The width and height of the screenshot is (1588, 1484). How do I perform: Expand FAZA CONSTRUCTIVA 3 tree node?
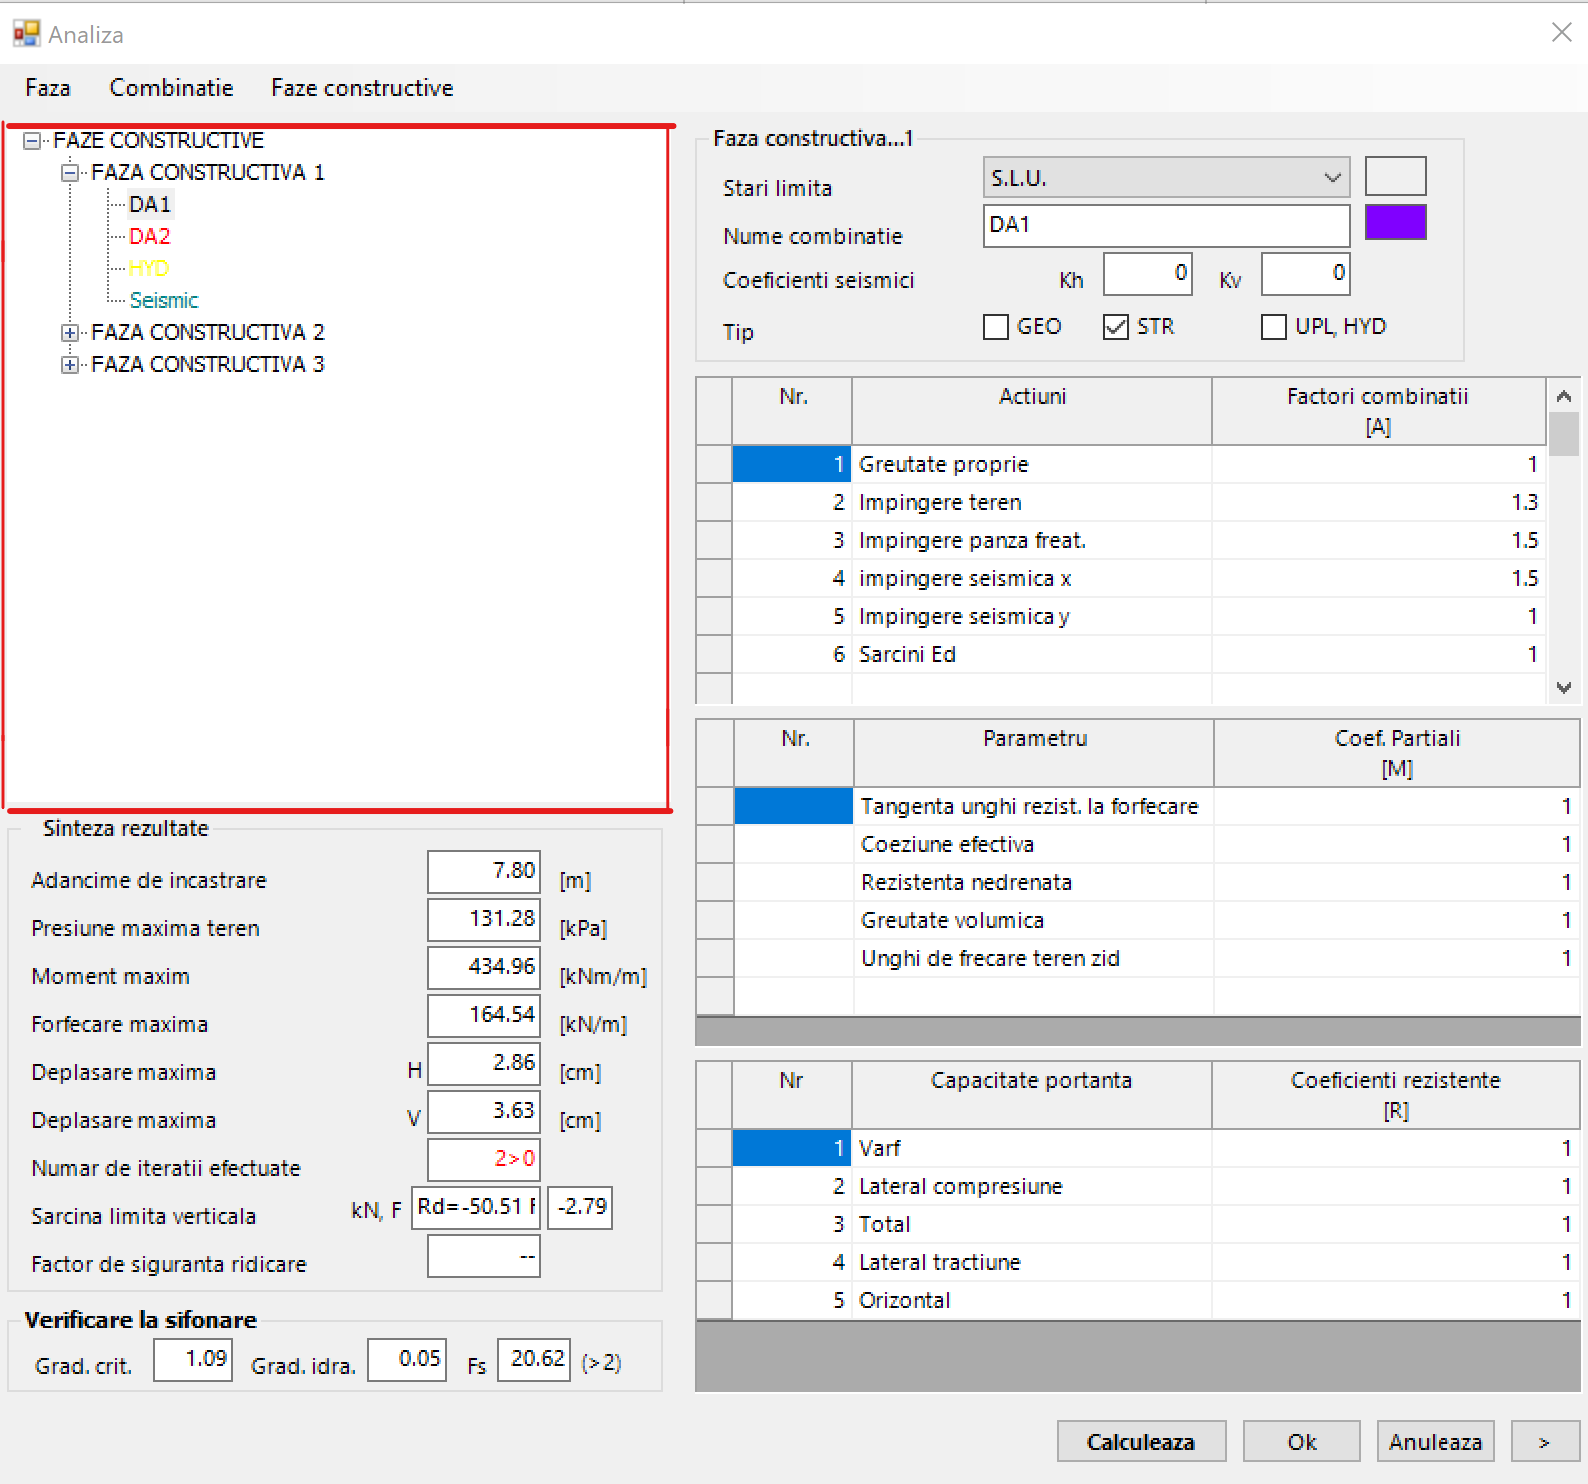click(69, 365)
